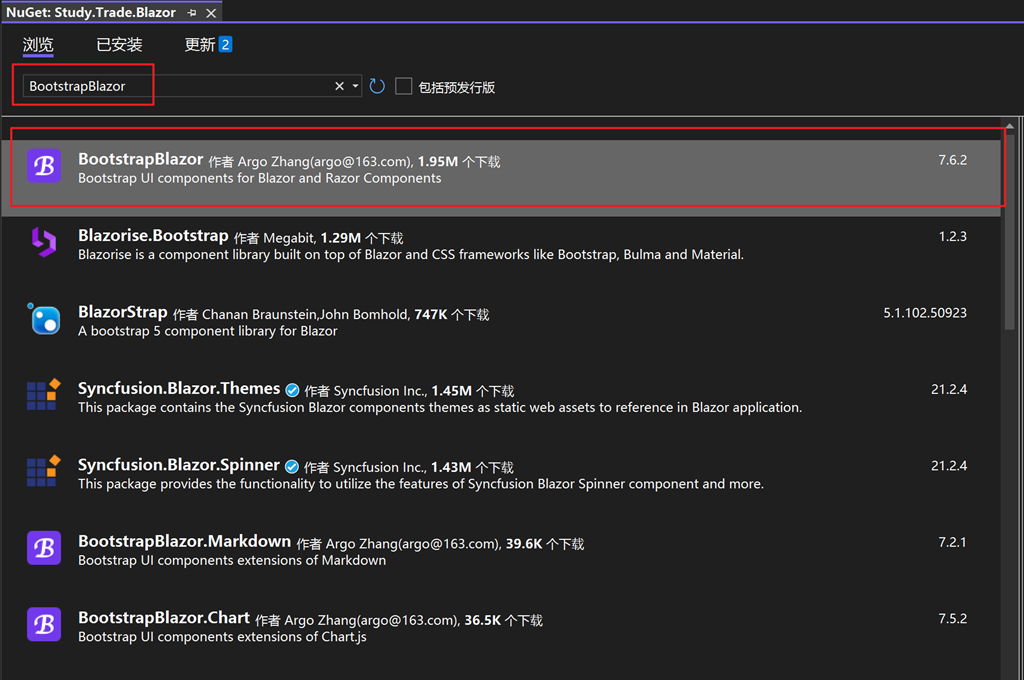
Task: Switch to the 浏览 tab
Action: (x=38, y=44)
